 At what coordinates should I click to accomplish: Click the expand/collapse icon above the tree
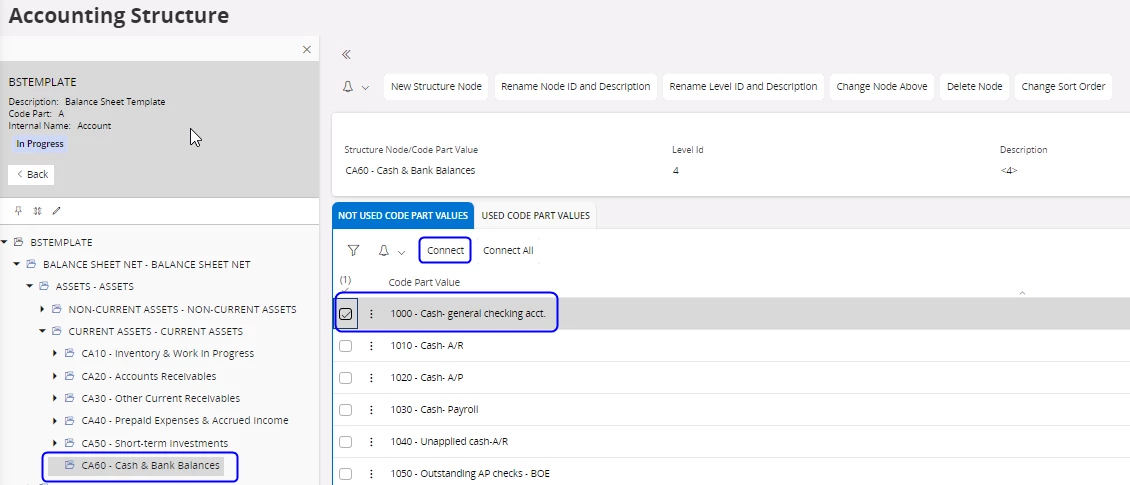tap(37, 211)
